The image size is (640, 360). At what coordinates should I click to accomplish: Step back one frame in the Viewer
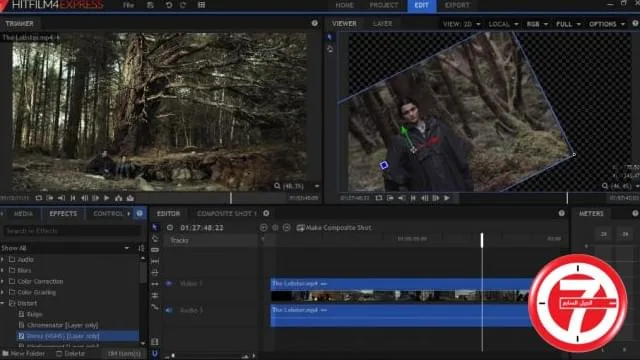[x=424, y=198]
